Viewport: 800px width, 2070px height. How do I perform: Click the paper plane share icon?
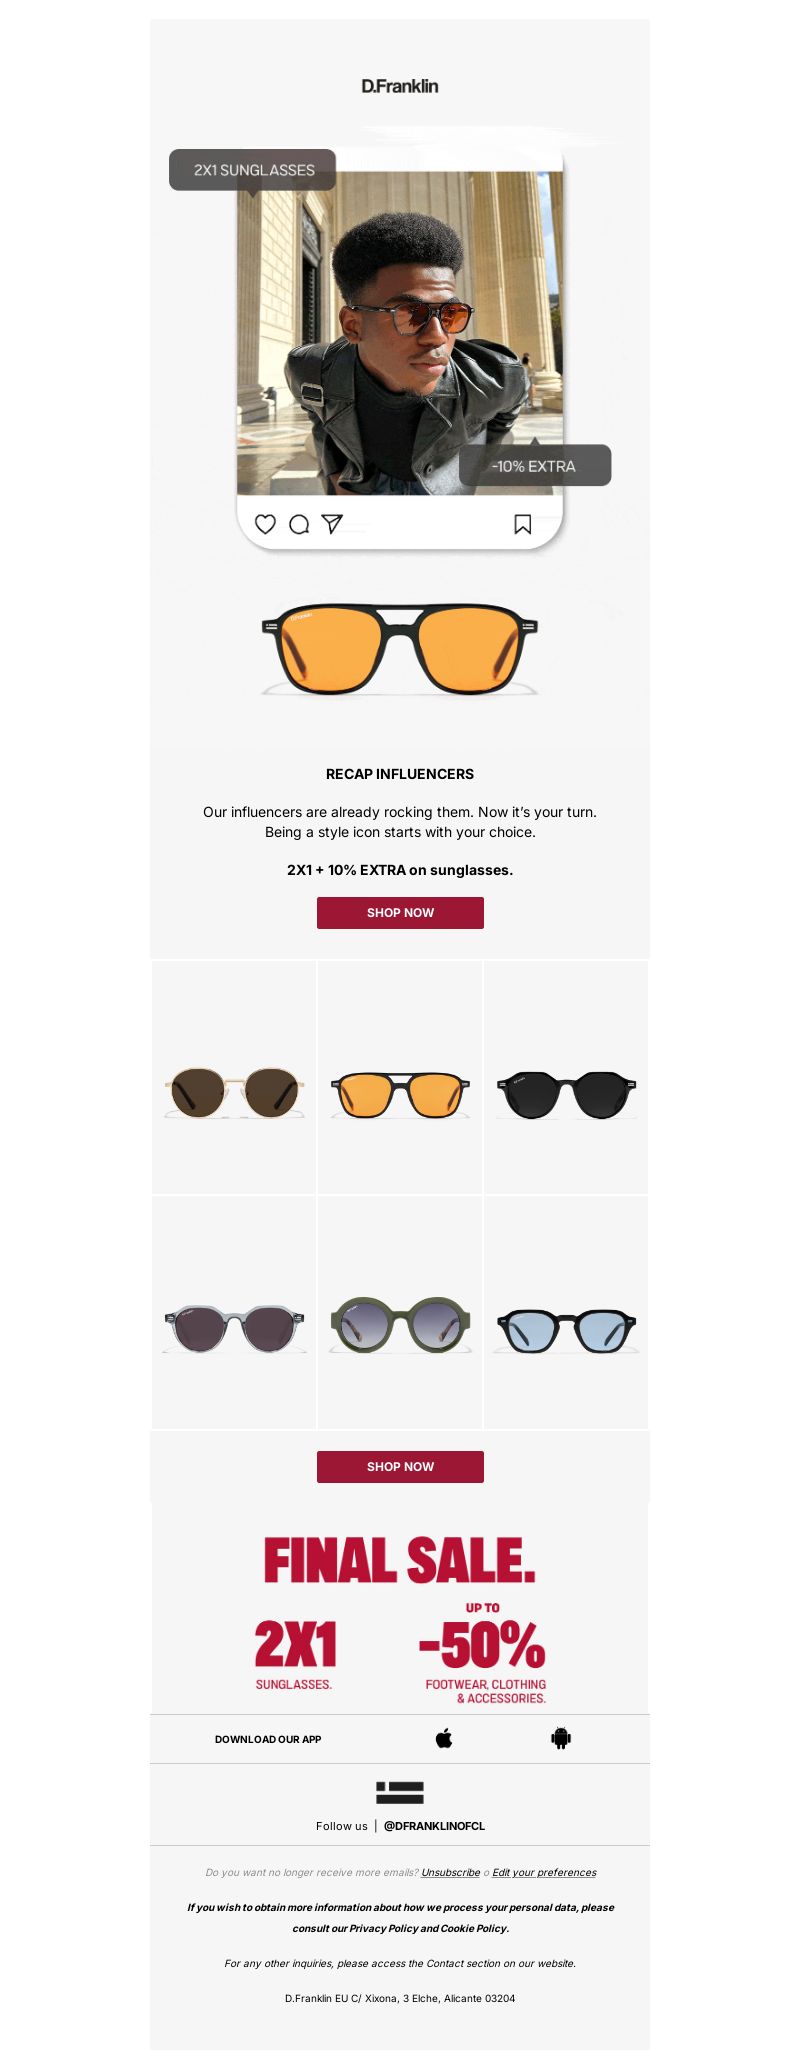(x=332, y=524)
